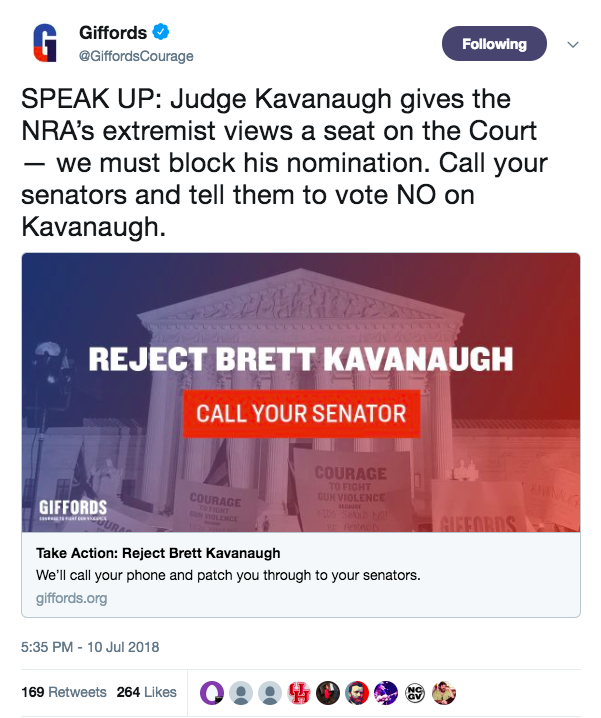Open the last avatar of man in green shirt

pos(444,692)
